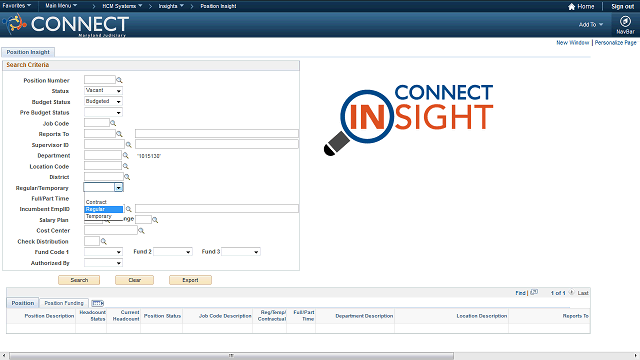Click the Sign out link
640x360 pixels.
tap(622, 7)
